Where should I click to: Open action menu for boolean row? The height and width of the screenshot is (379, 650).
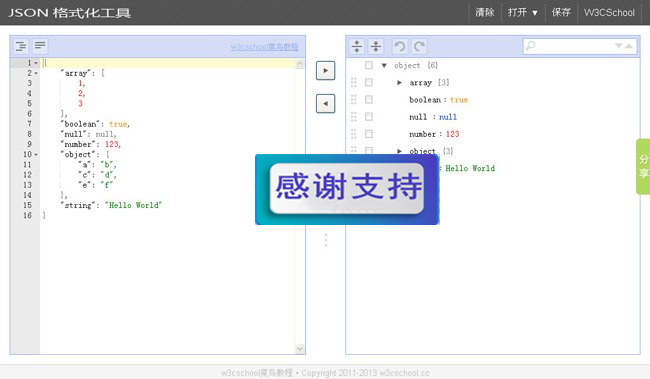(x=369, y=100)
